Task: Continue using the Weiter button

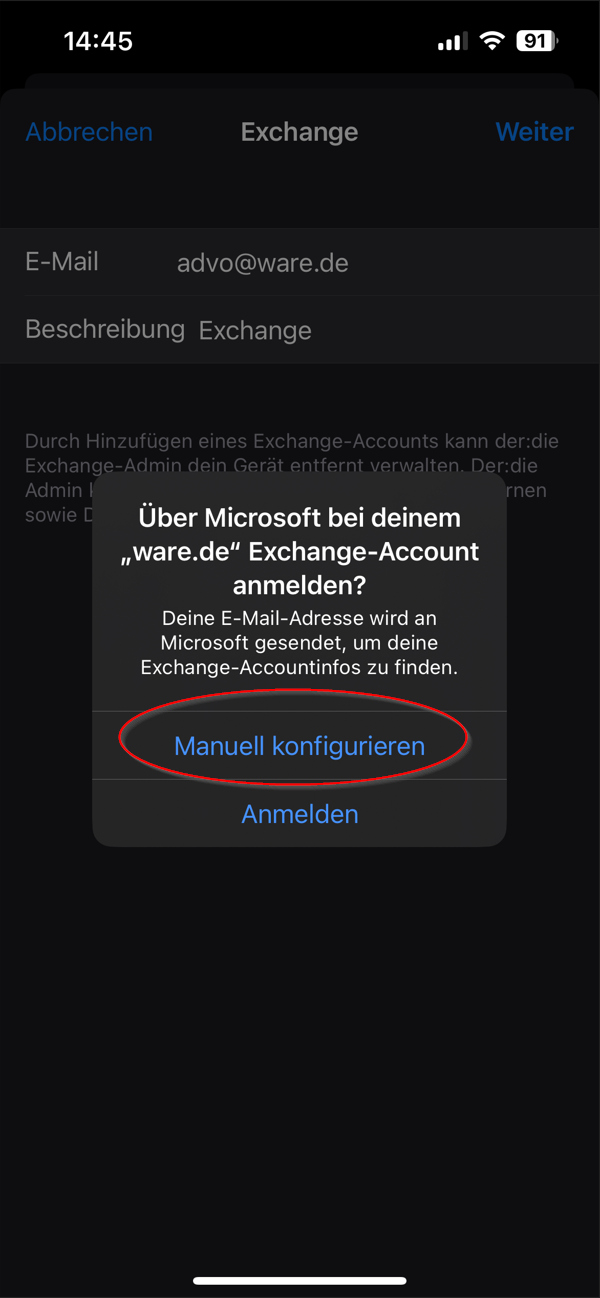Action: [535, 132]
